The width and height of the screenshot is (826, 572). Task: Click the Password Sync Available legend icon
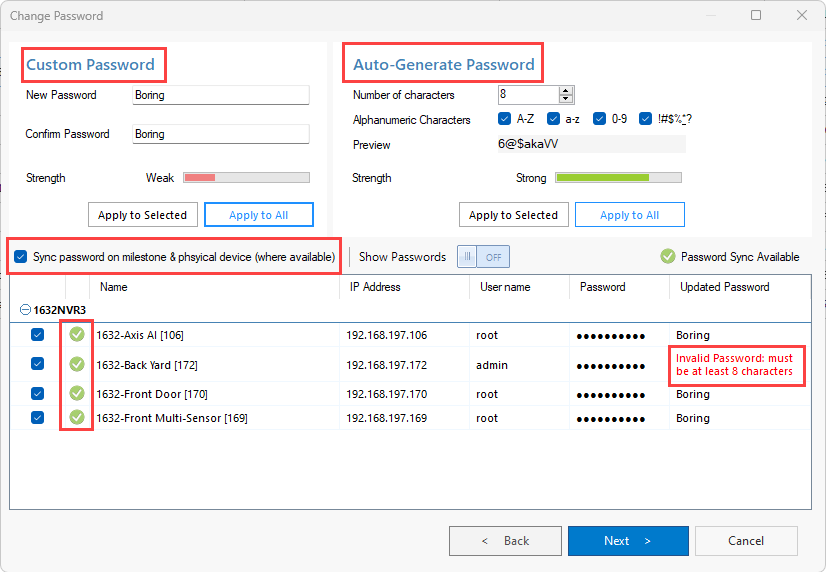point(667,257)
